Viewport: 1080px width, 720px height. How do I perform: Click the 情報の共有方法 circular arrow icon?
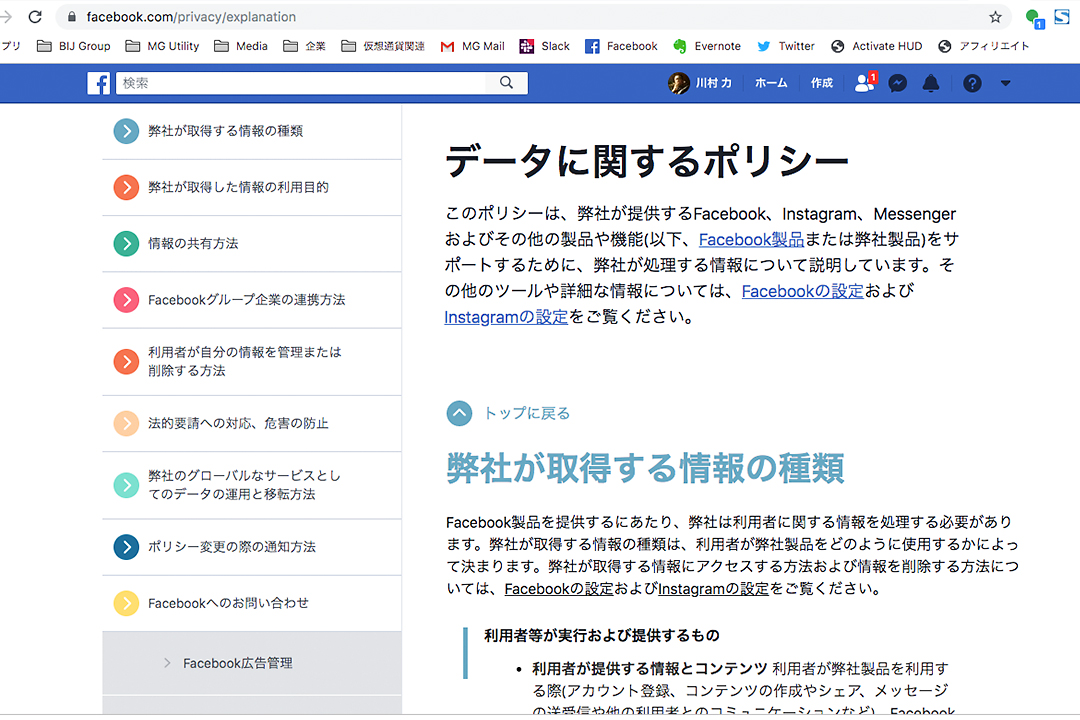(126, 243)
